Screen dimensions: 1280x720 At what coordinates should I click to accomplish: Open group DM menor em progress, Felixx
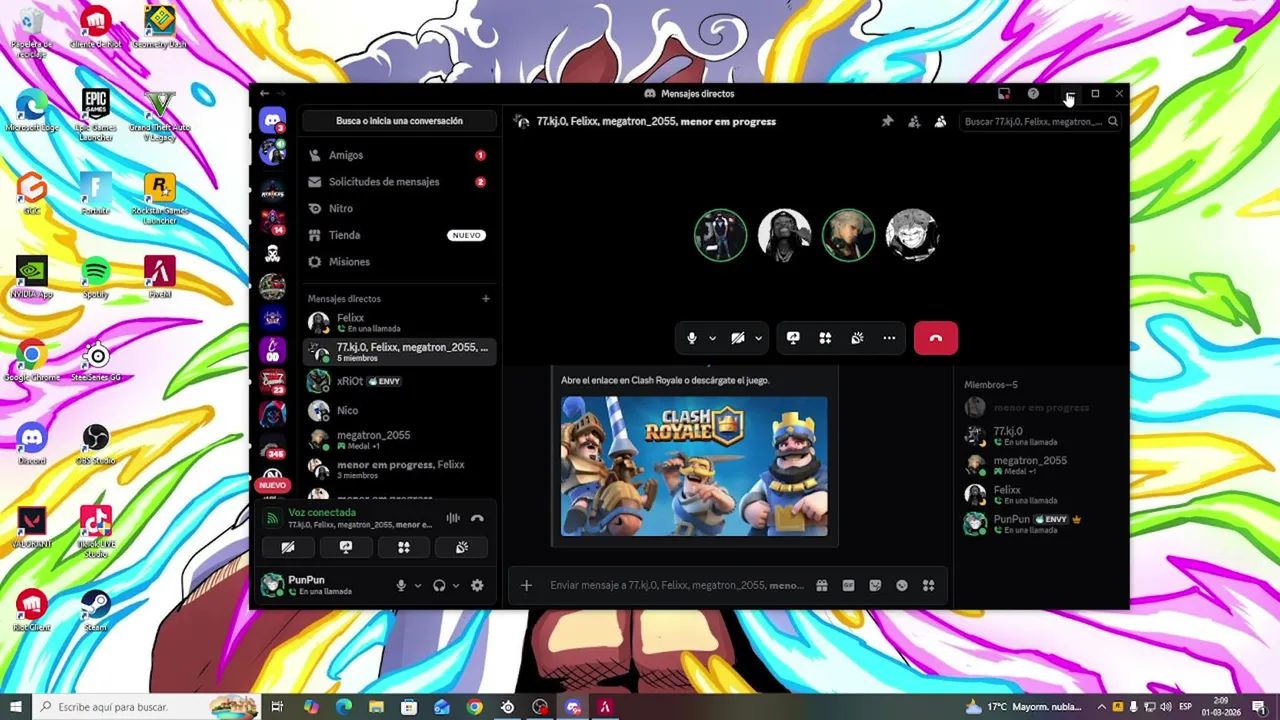pyautogui.click(x=398, y=469)
